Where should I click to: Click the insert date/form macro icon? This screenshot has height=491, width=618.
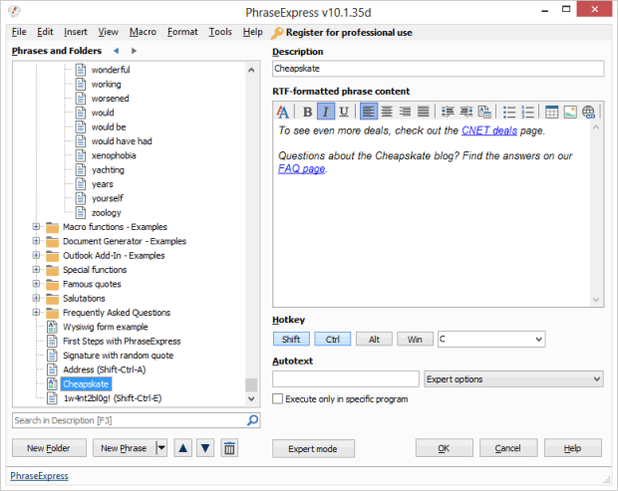(x=484, y=112)
